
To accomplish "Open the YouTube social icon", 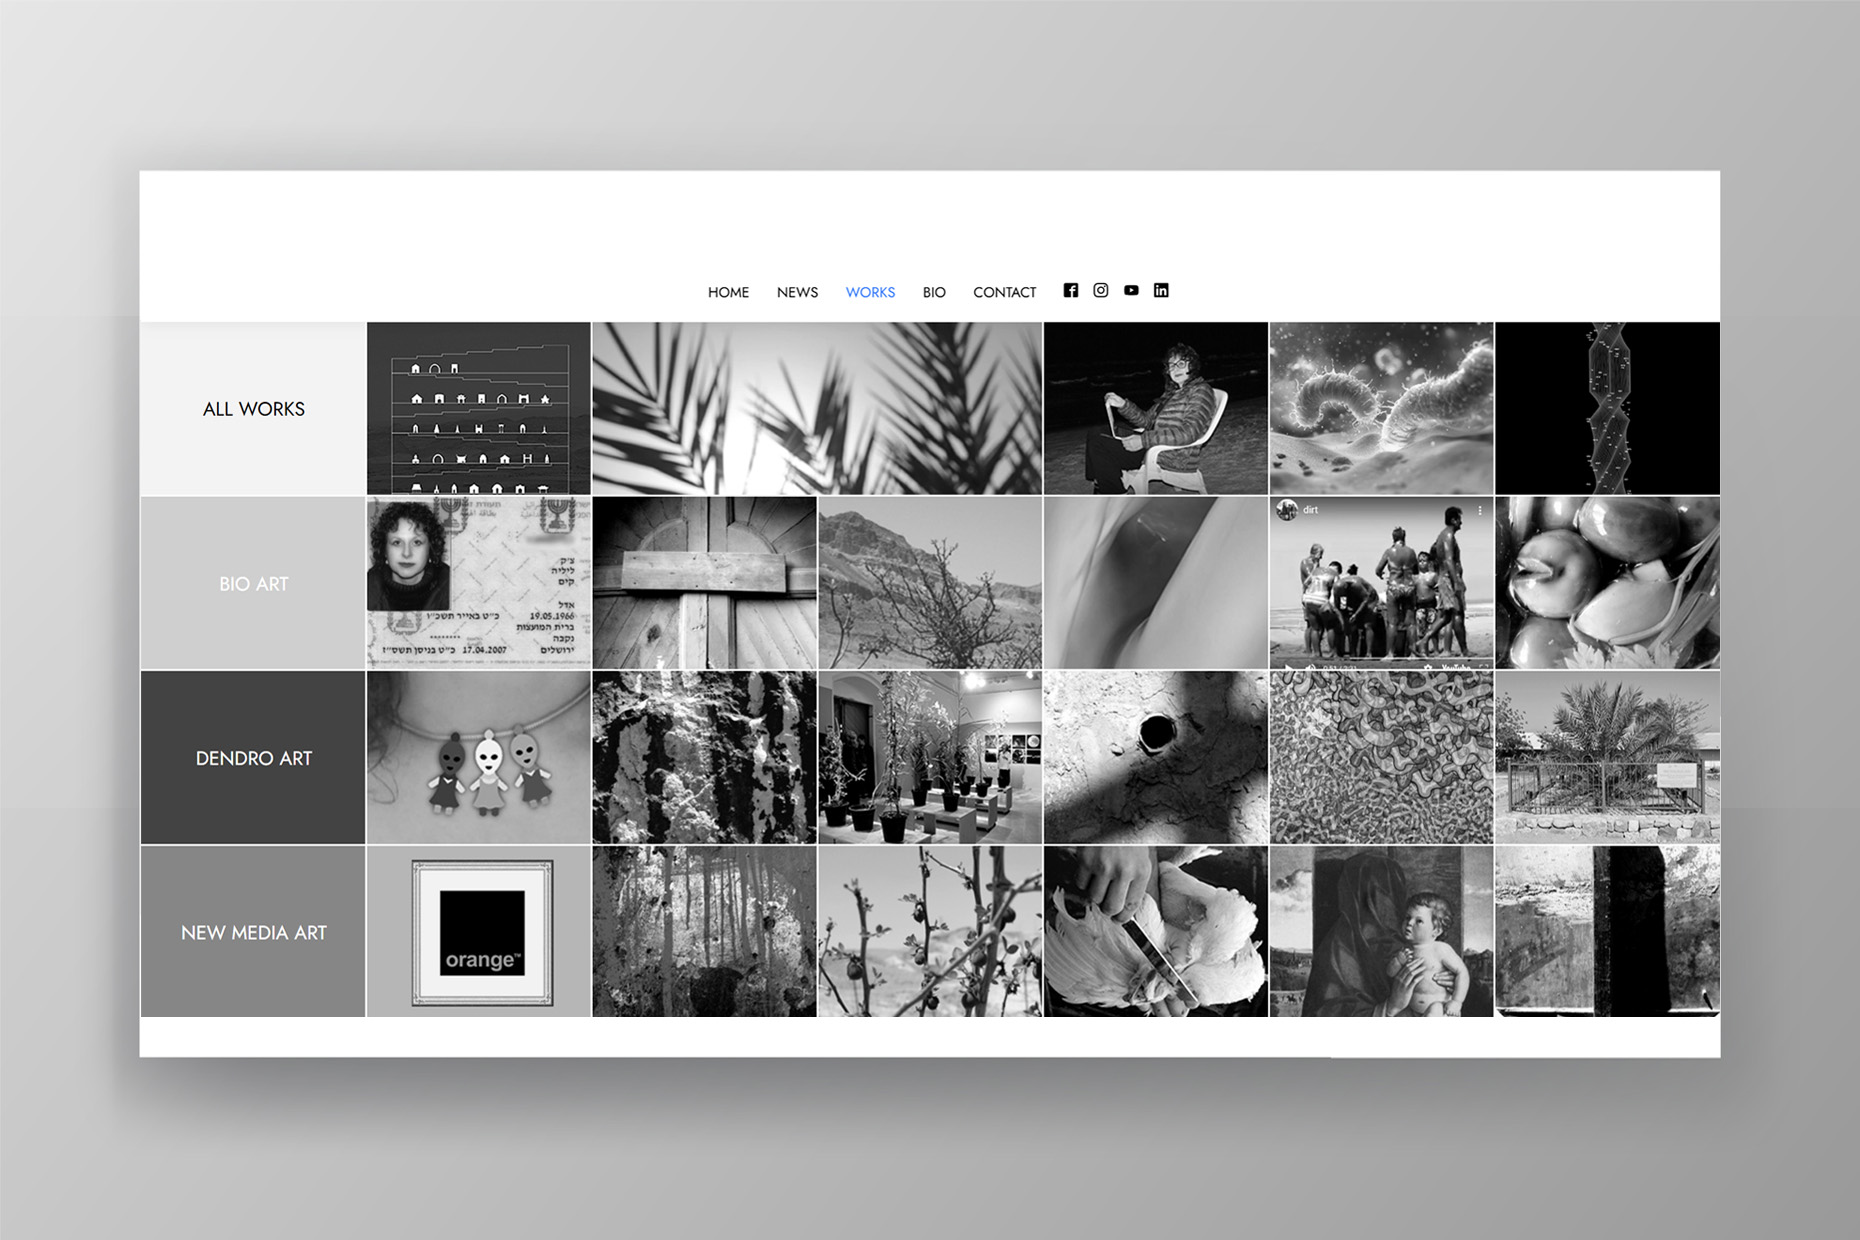I will pyautogui.click(x=1131, y=290).
